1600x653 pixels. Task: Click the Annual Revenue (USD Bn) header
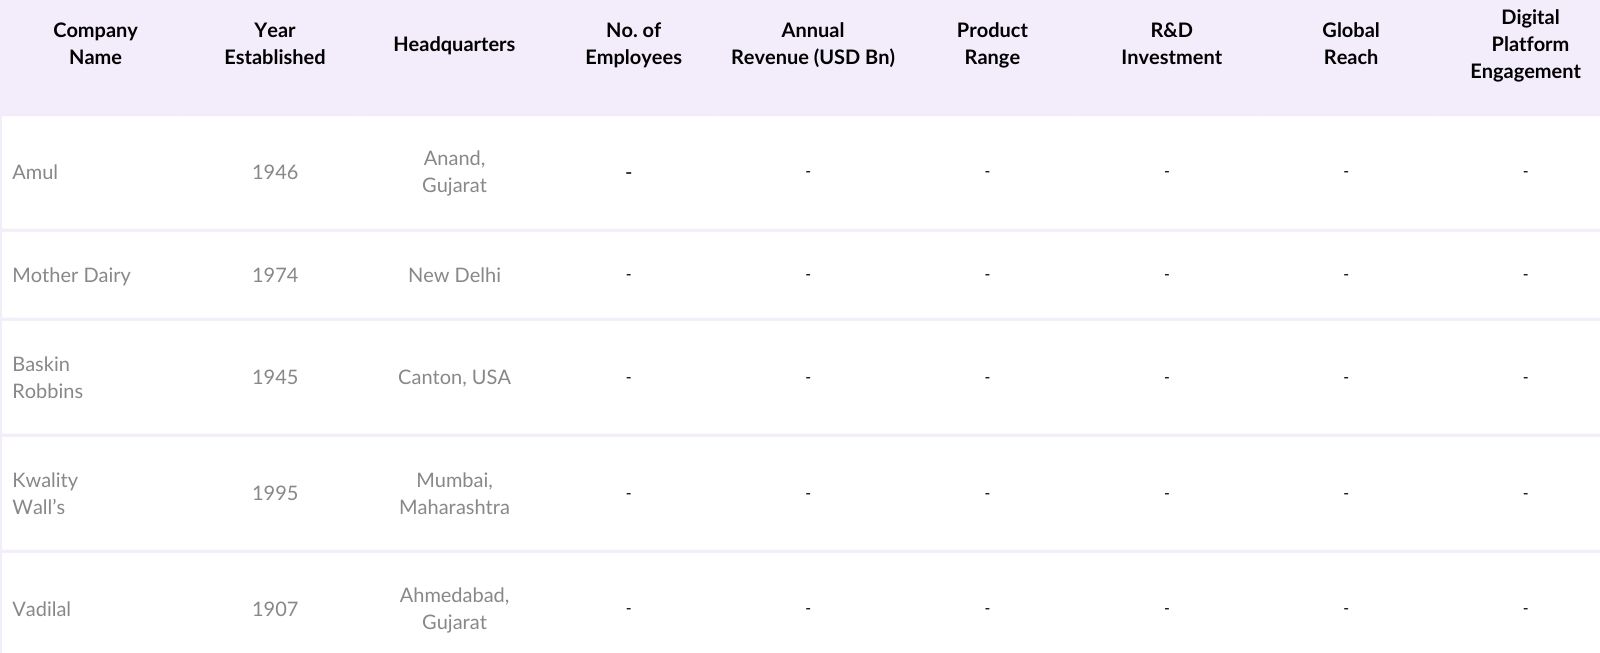point(812,44)
